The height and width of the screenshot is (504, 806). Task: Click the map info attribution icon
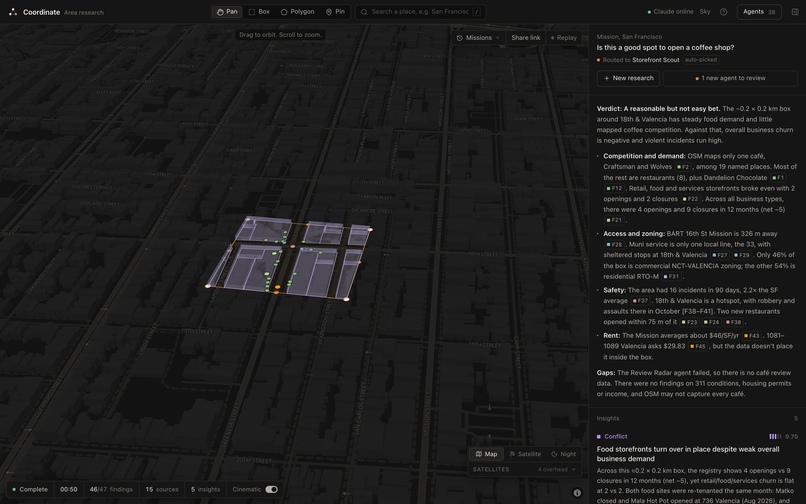(577, 493)
